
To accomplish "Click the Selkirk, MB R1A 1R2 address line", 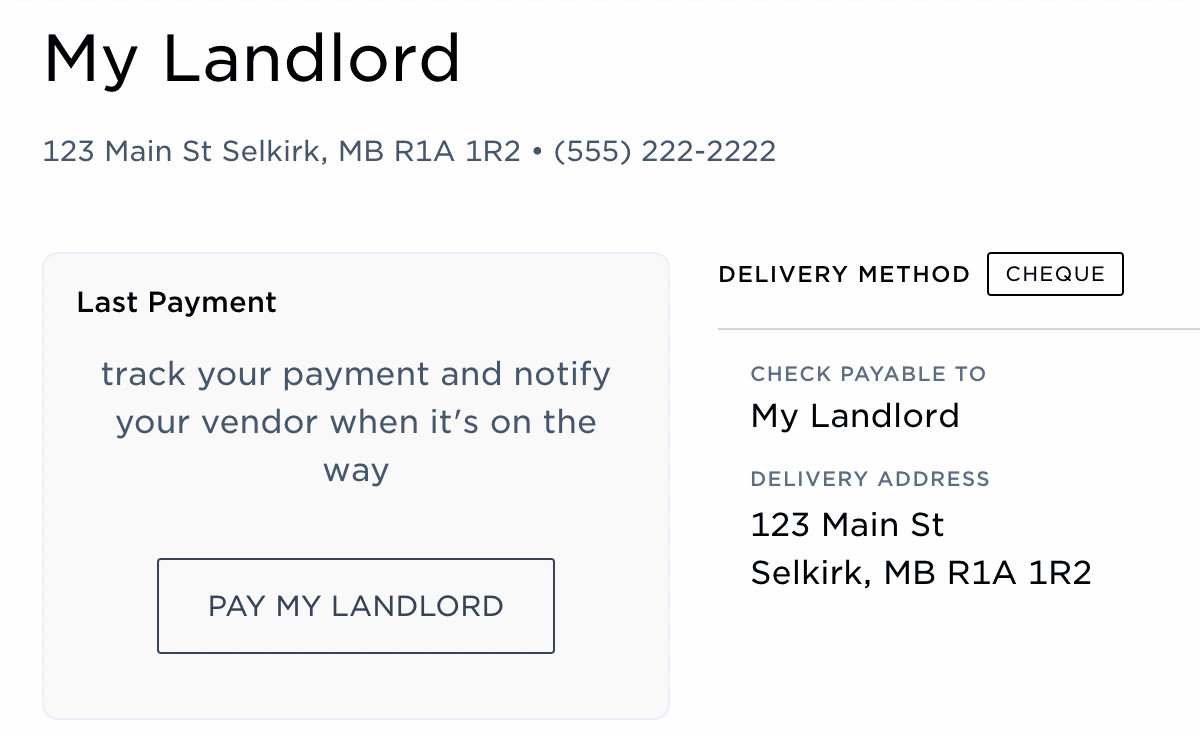I will click(x=921, y=572).
